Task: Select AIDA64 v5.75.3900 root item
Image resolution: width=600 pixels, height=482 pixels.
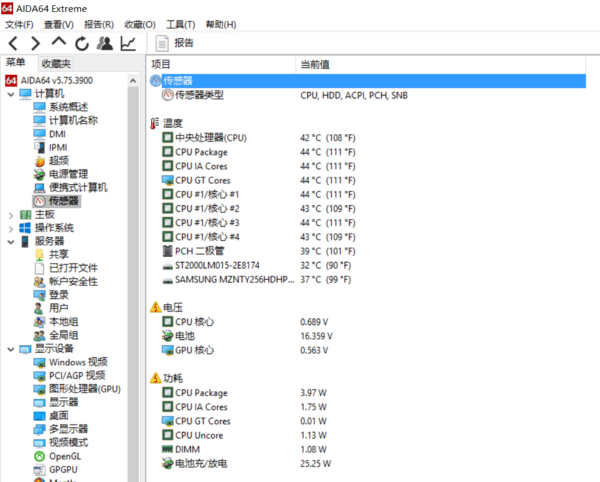Action: point(49,80)
